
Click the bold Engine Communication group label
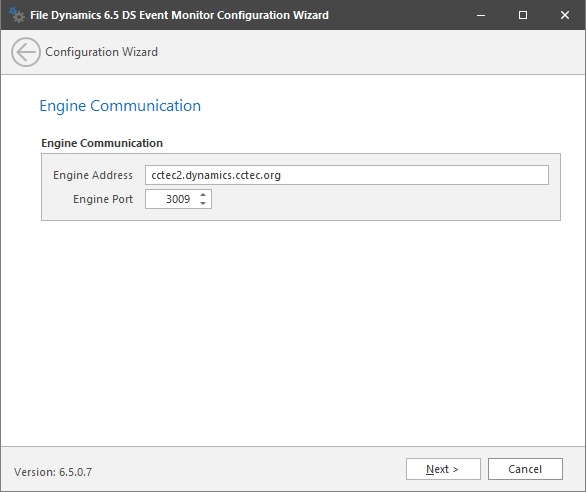pos(102,143)
